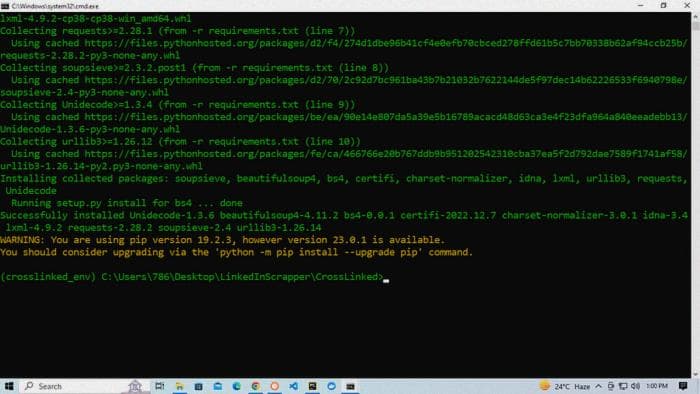
Task: Click the terminal scrollbar down arrow
Action: tap(696, 374)
